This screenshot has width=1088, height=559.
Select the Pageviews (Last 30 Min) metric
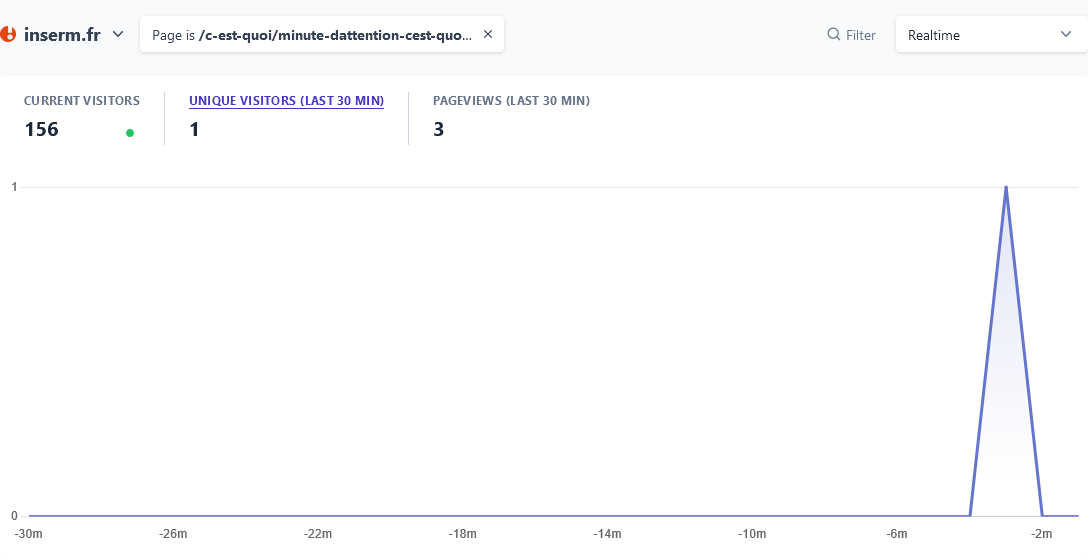pos(511,101)
